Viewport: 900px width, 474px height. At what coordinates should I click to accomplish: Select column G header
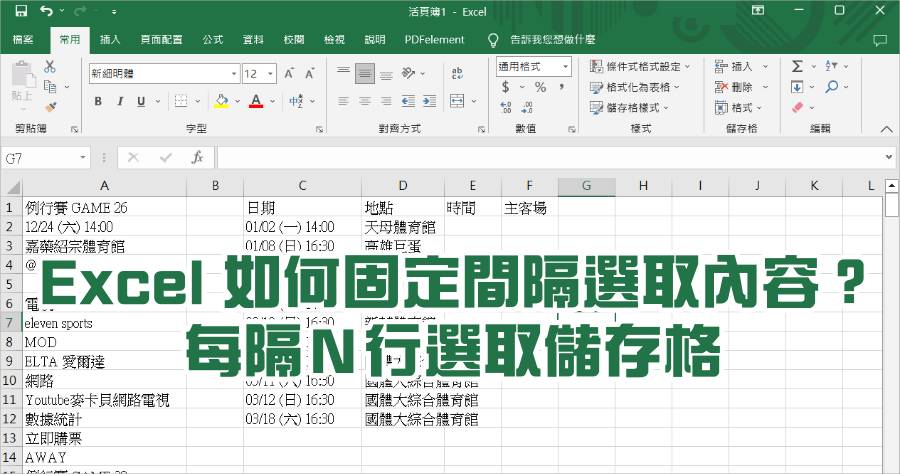tap(586, 186)
